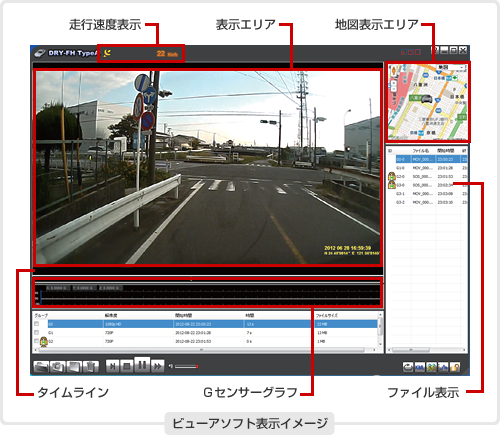Stop video playback
Viewport: 500px width, 435px height.
point(127,366)
